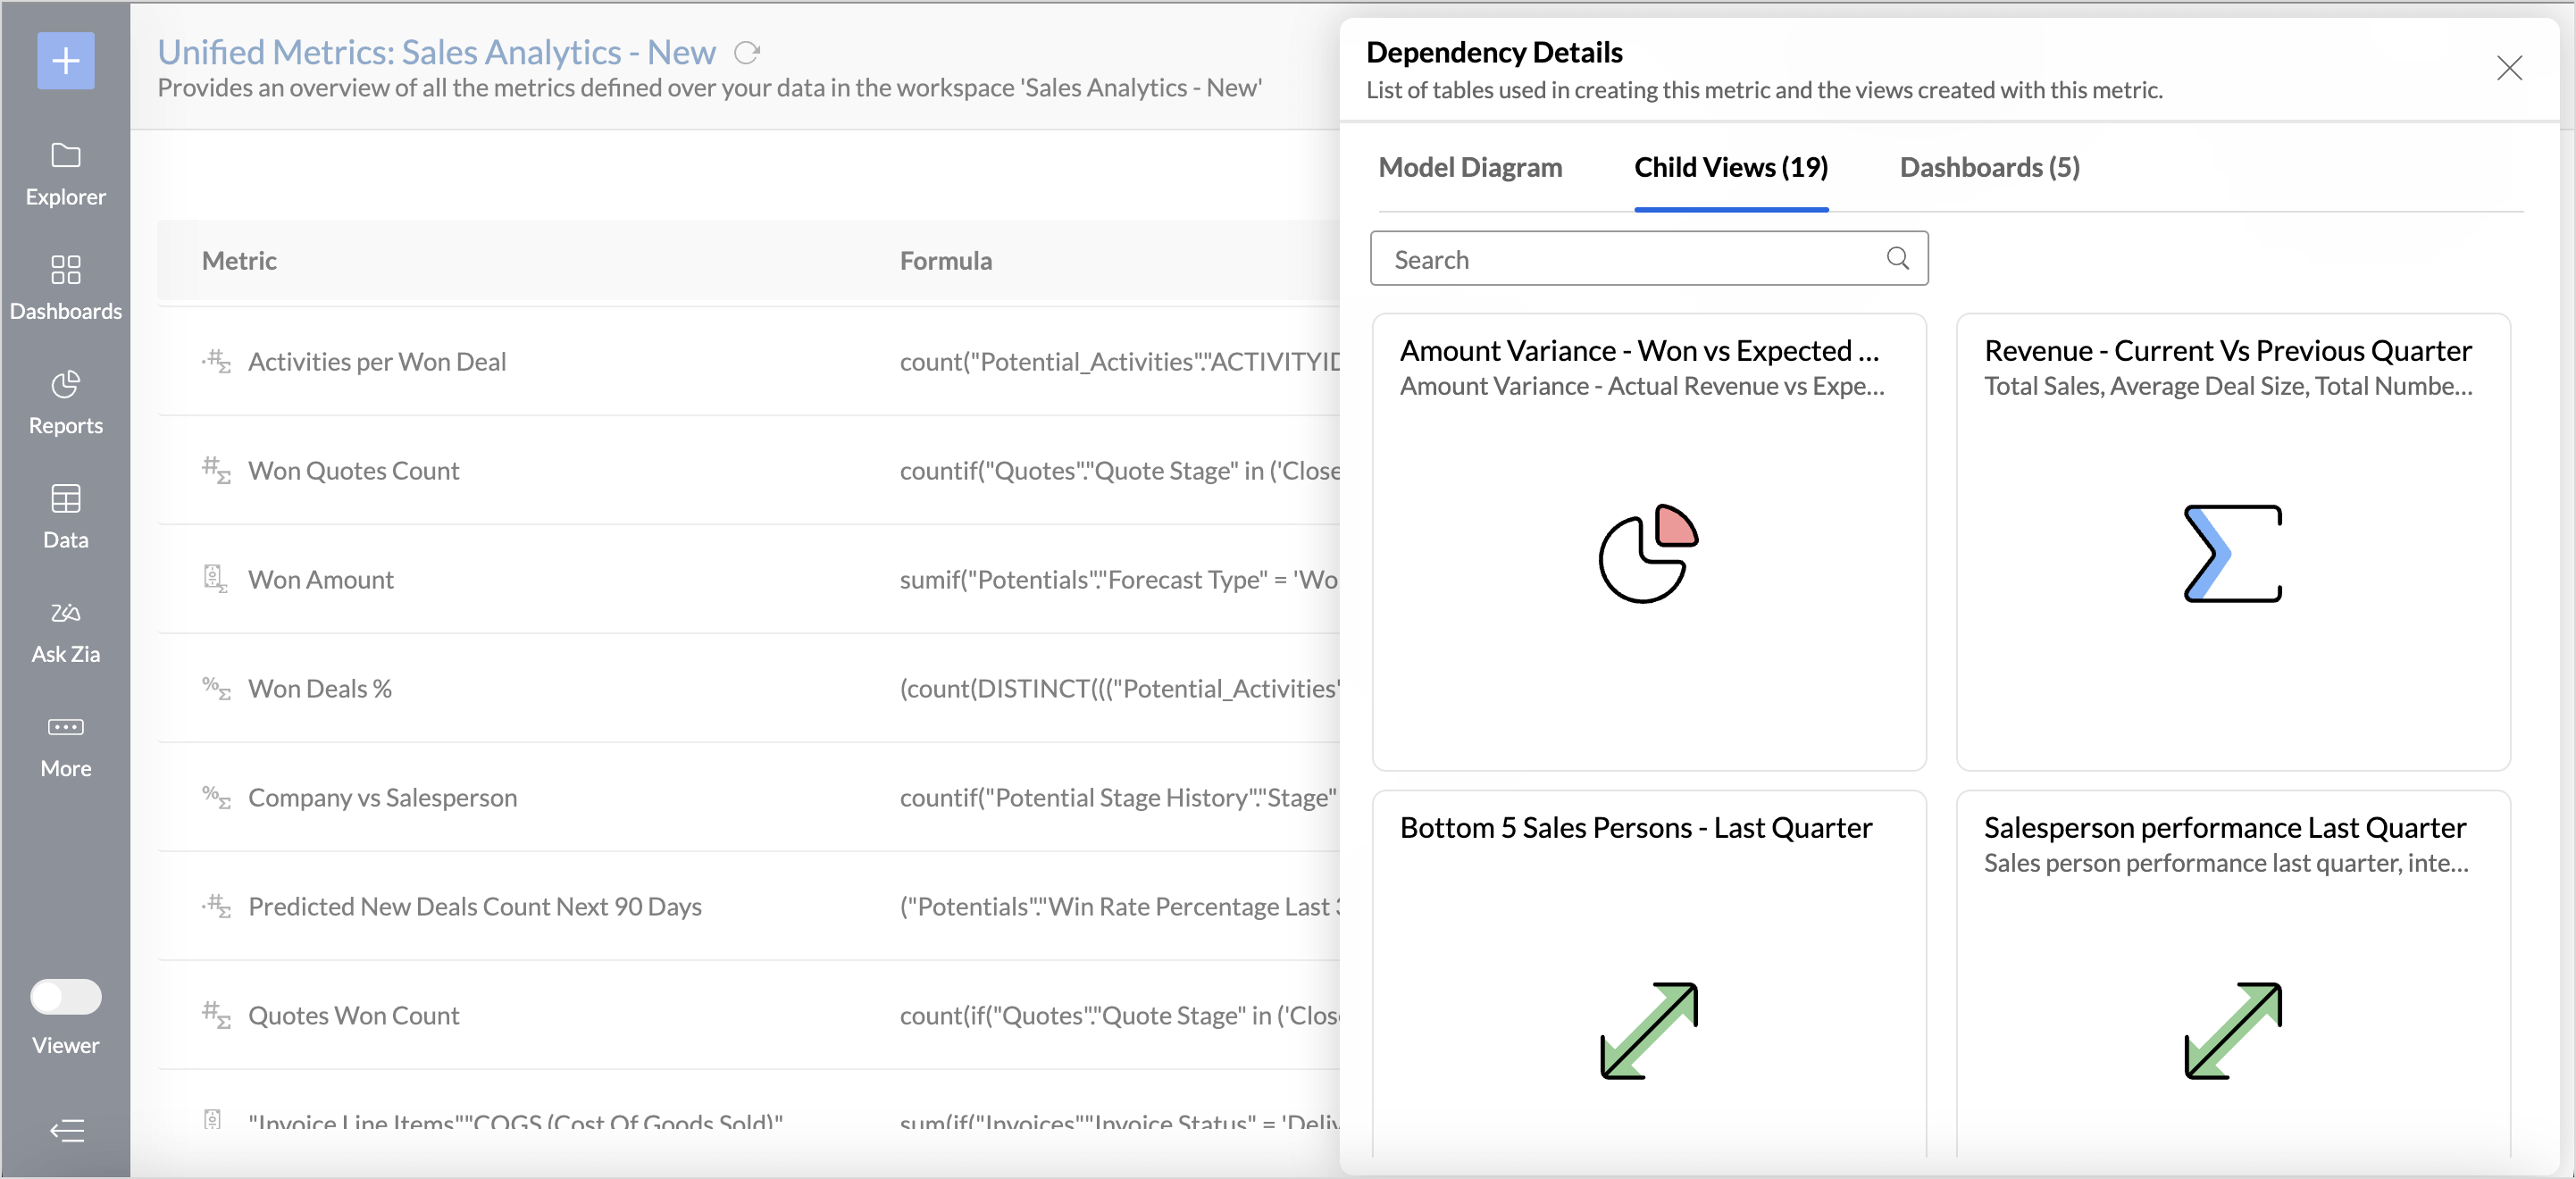The width and height of the screenshot is (2576, 1179).
Task: Switch to the Dashboards (5) tab
Action: pos(1989,167)
